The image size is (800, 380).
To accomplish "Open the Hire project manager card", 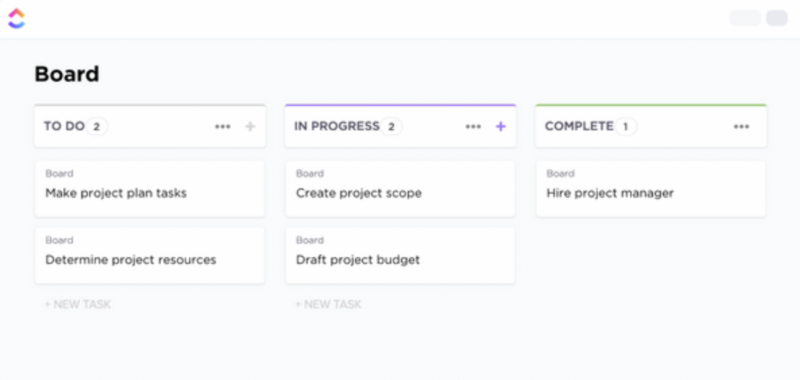I will tap(651, 189).
